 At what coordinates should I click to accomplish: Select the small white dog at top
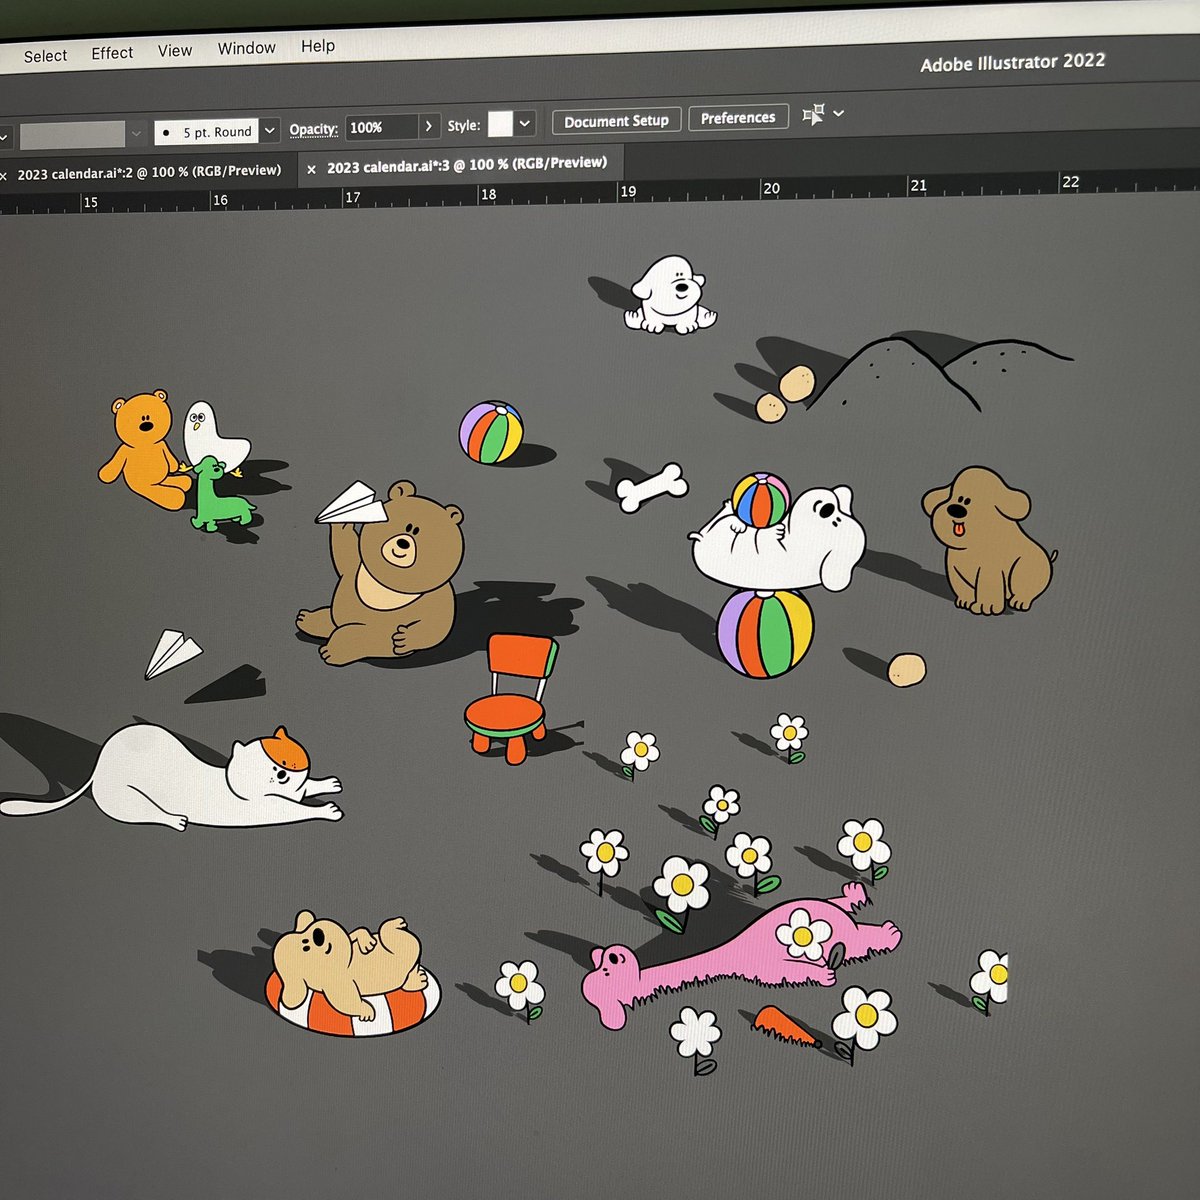(671, 294)
